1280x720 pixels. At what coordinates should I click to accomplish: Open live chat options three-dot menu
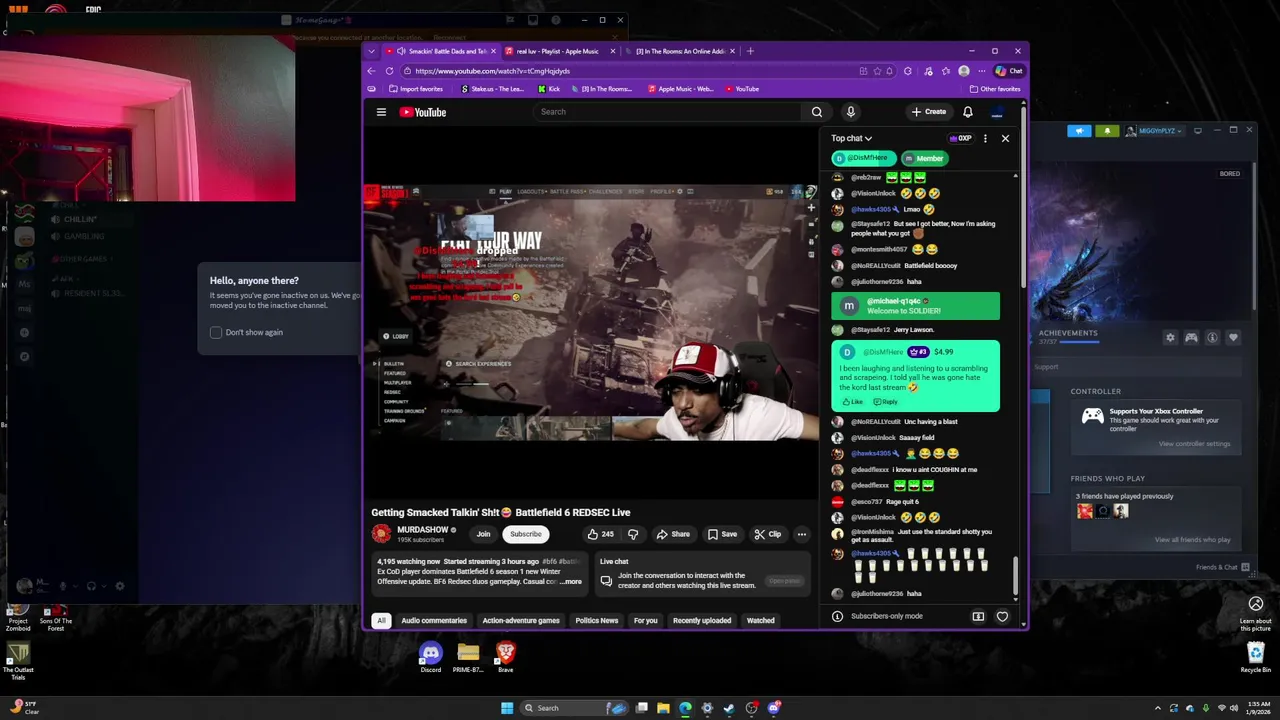coord(985,138)
